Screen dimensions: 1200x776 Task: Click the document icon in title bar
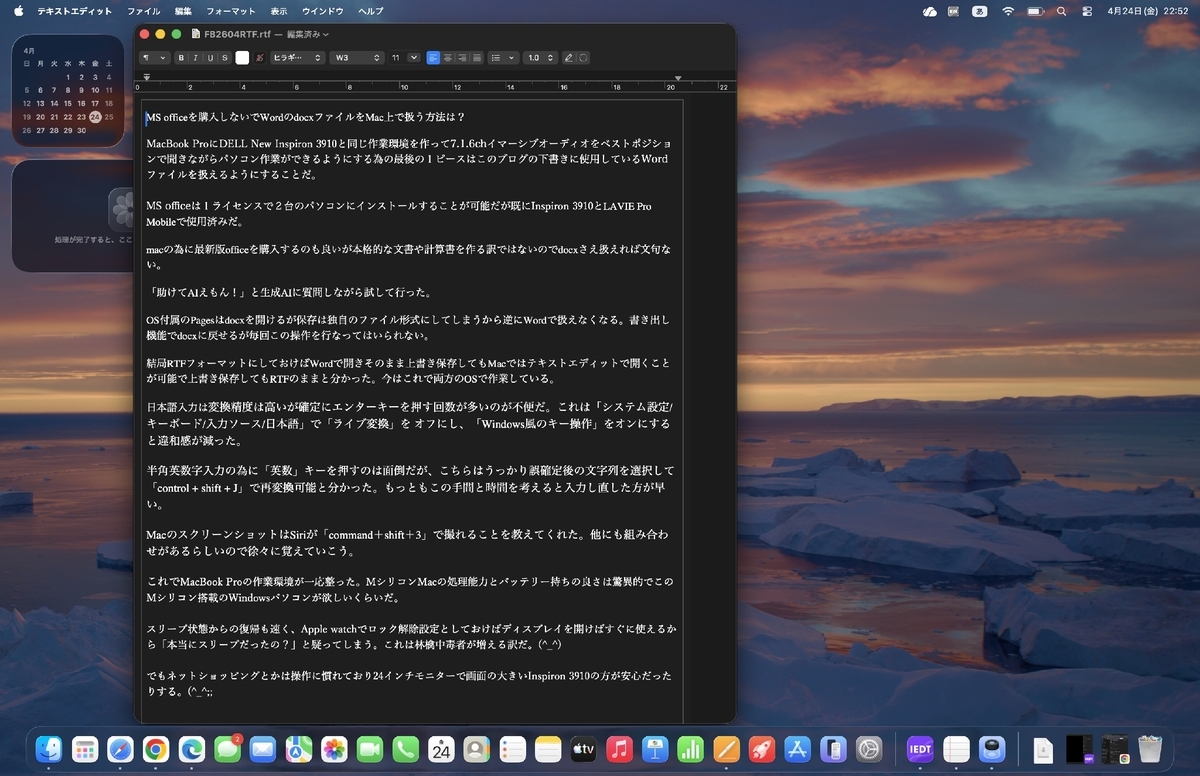pos(196,33)
